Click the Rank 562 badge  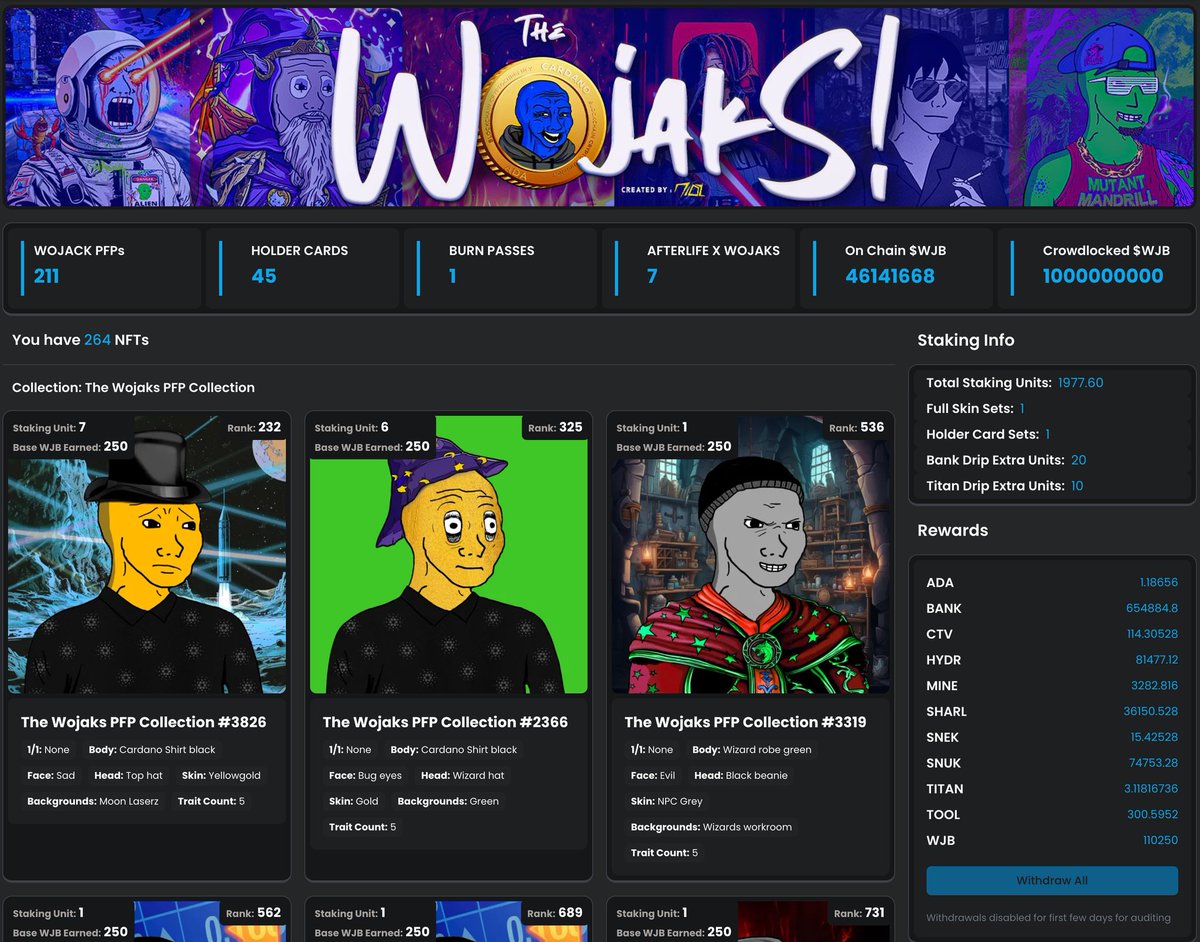coord(253,913)
